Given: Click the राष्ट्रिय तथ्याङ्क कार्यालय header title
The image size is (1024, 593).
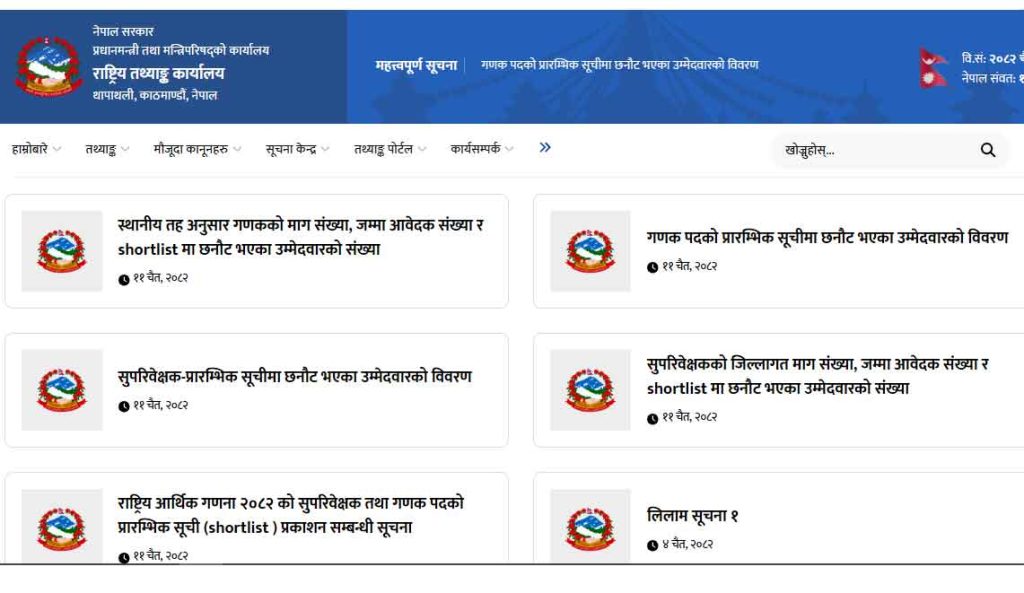Looking at the screenshot, I should click(158, 73).
